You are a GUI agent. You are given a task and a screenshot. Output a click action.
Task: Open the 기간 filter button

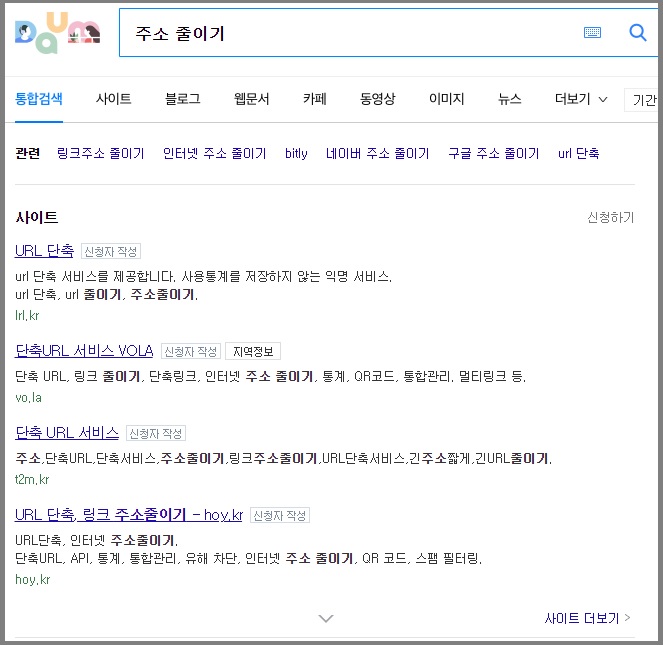(x=643, y=100)
